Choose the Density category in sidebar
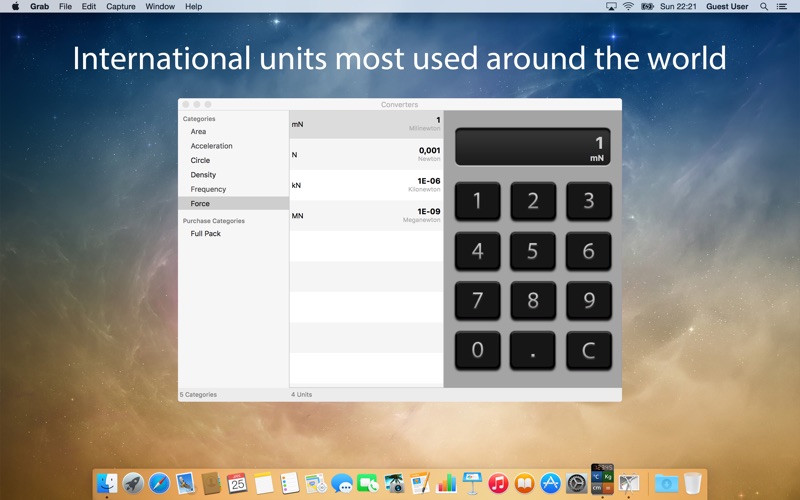This screenshot has width=800, height=500. click(203, 175)
